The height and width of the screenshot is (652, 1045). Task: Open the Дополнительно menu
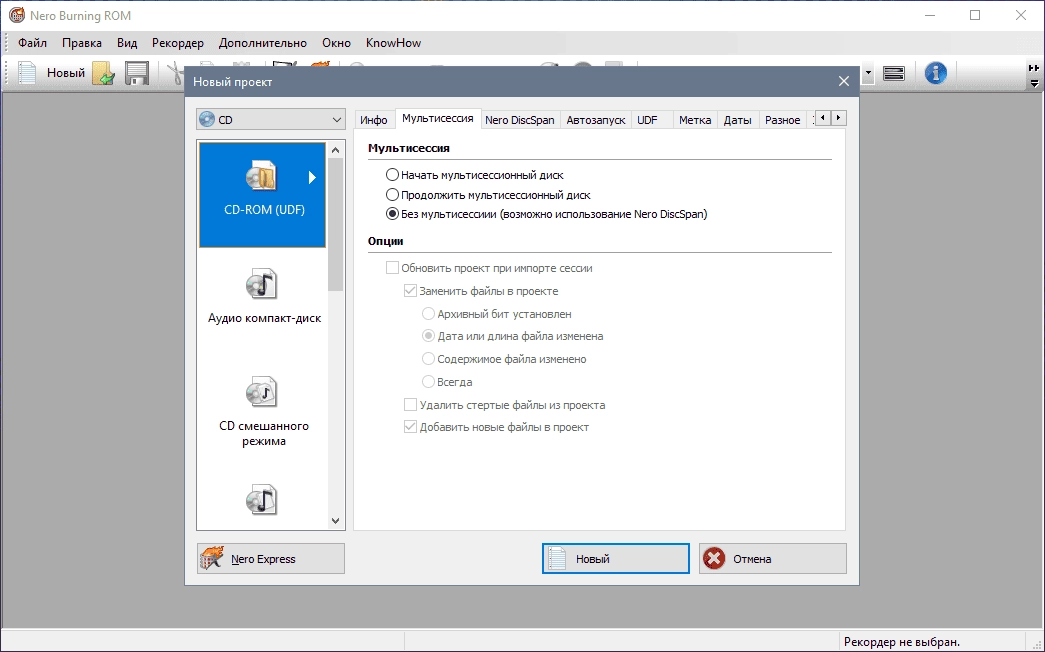[263, 43]
